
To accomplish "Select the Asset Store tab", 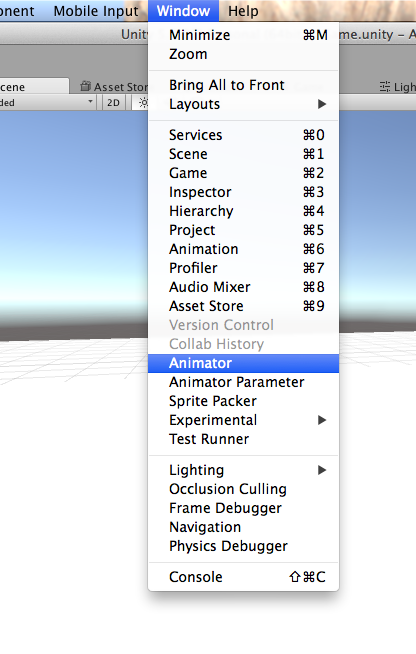I will pyautogui.click(x=115, y=87).
